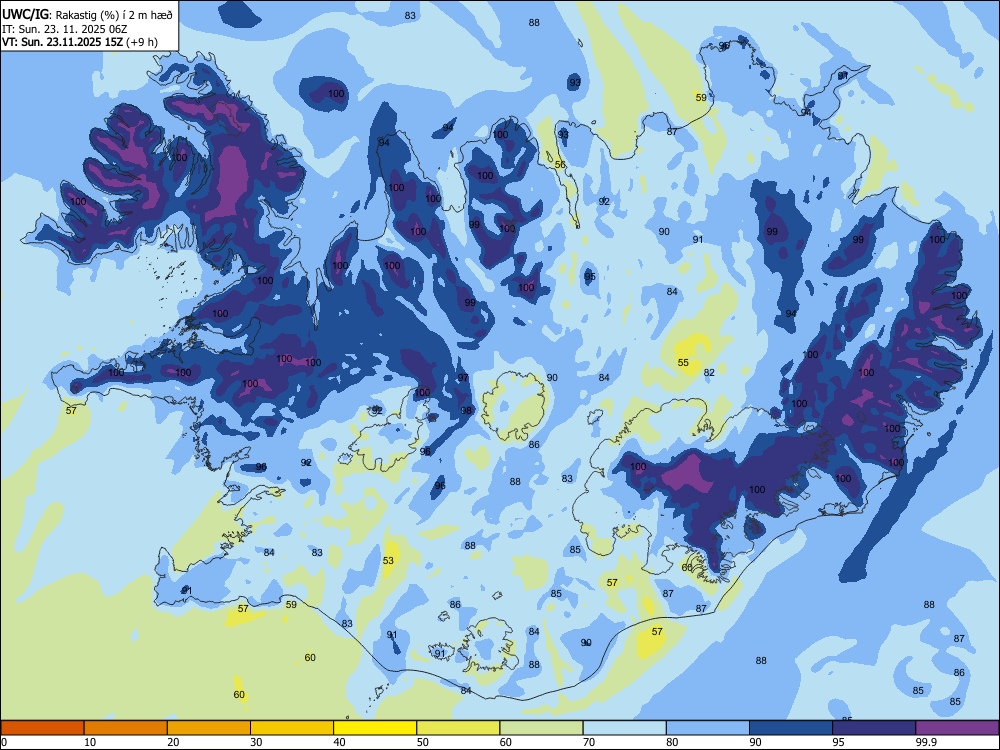Select the legend scale label '30'
This screenshot has height=750, width=1000.
coord(256,742)
